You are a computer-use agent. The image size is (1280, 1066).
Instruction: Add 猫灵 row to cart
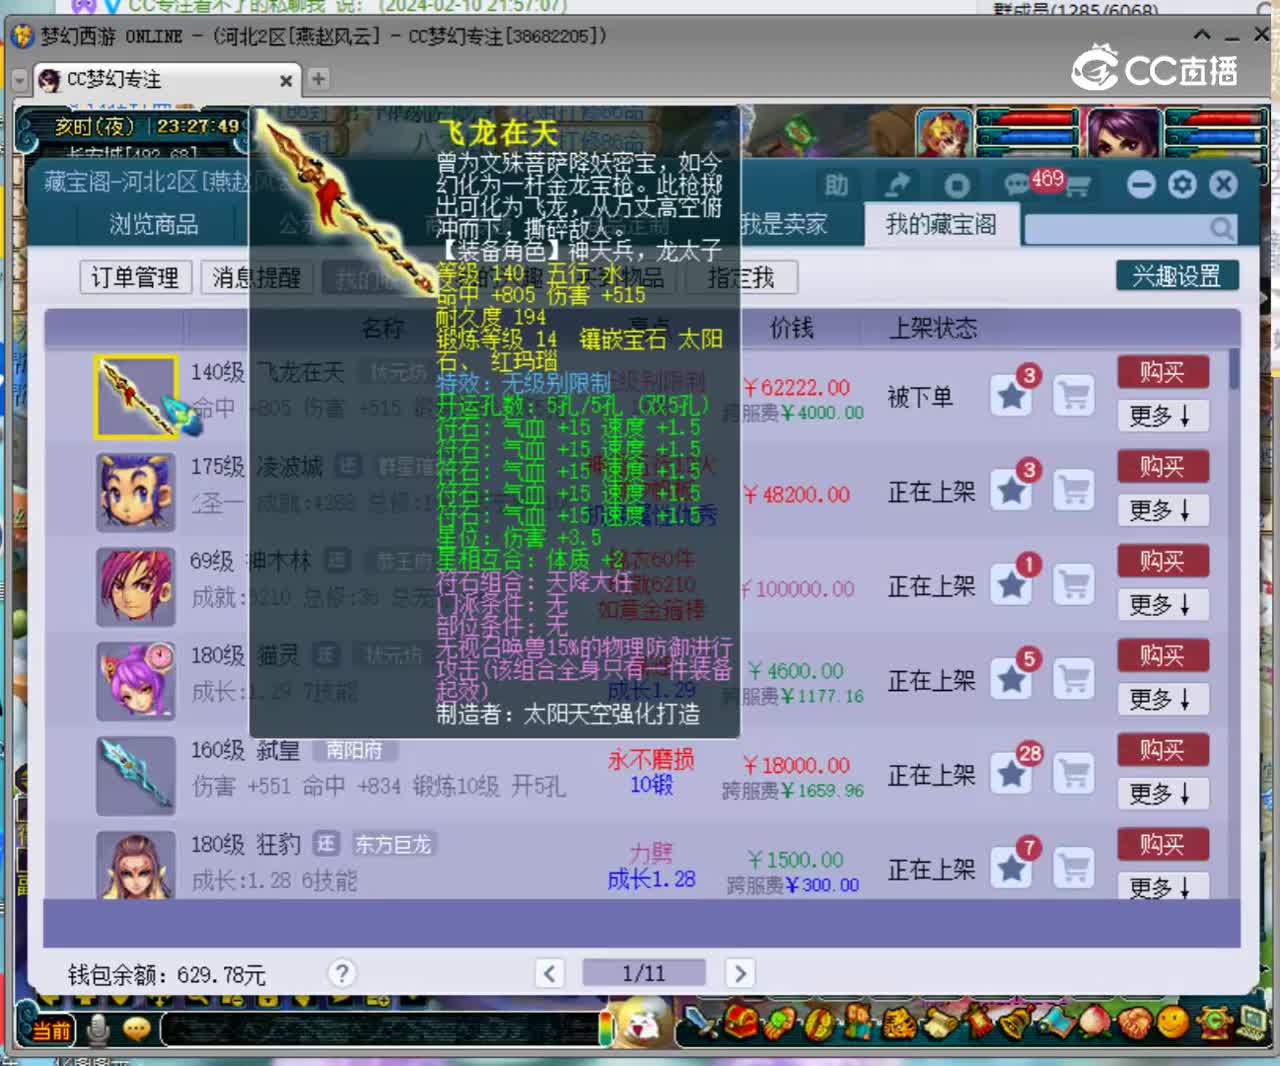point(1075,679)
